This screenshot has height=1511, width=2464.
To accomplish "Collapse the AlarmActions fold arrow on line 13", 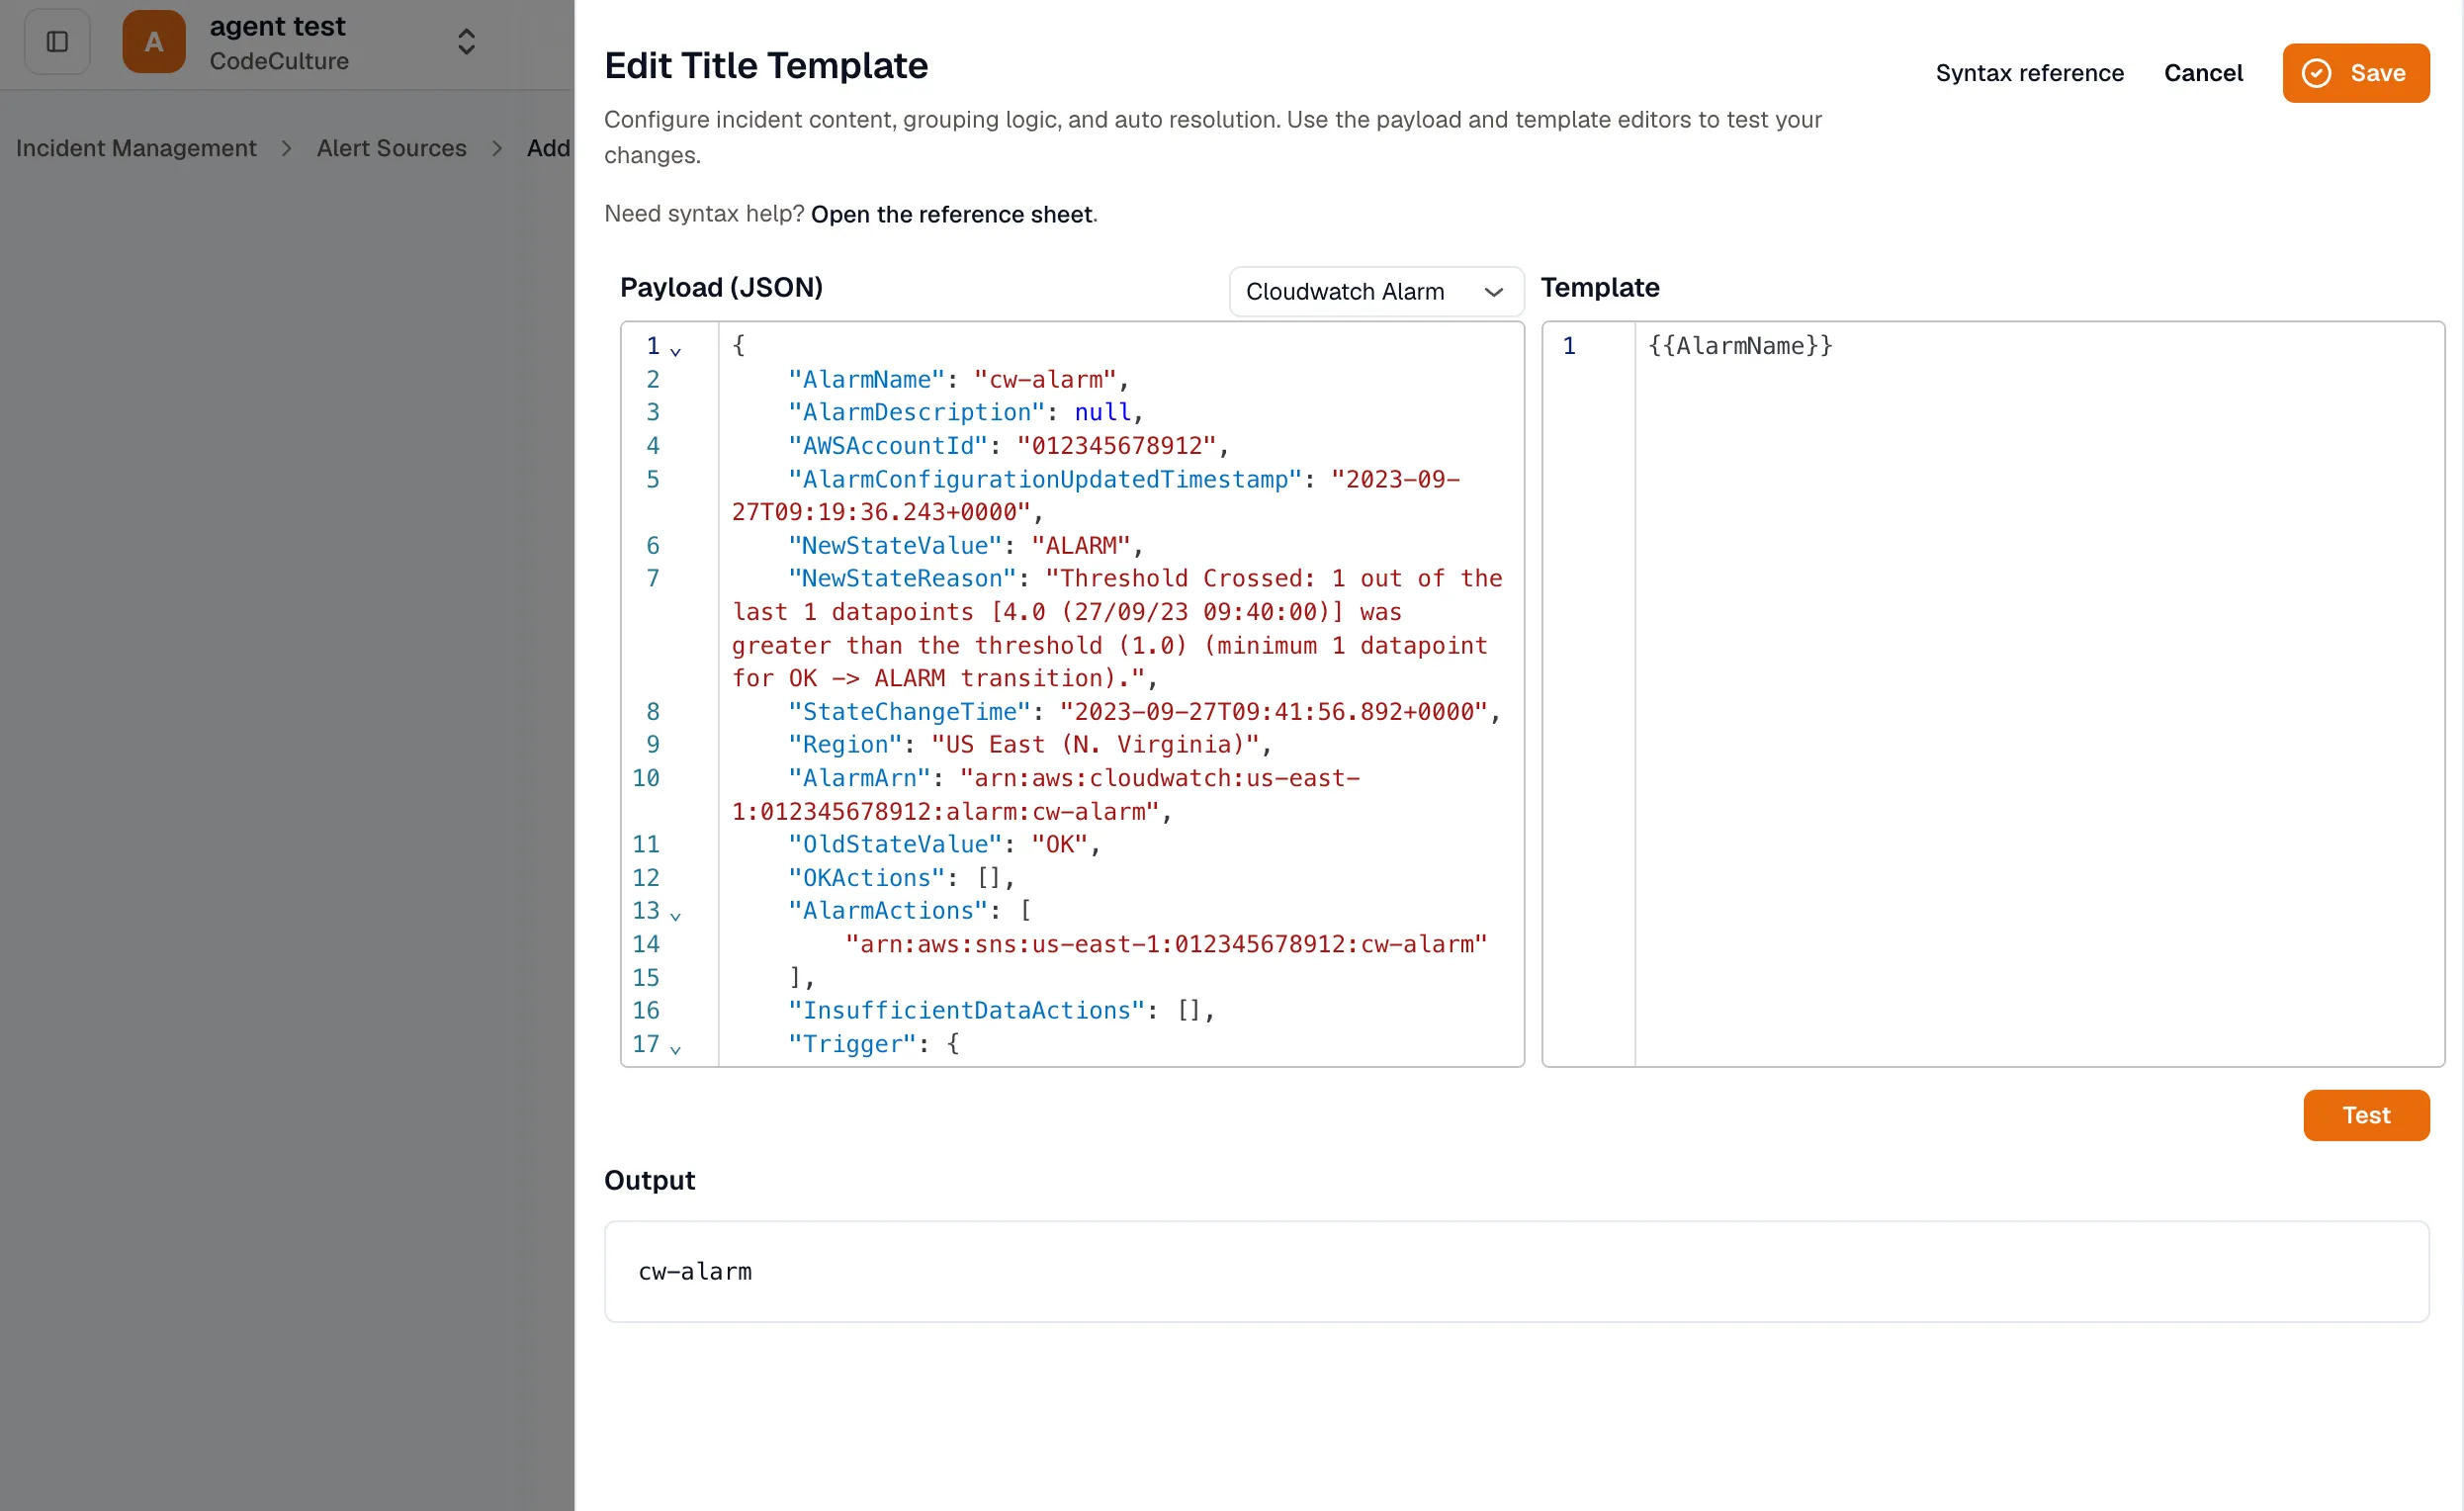I will [x=675, y=915].
